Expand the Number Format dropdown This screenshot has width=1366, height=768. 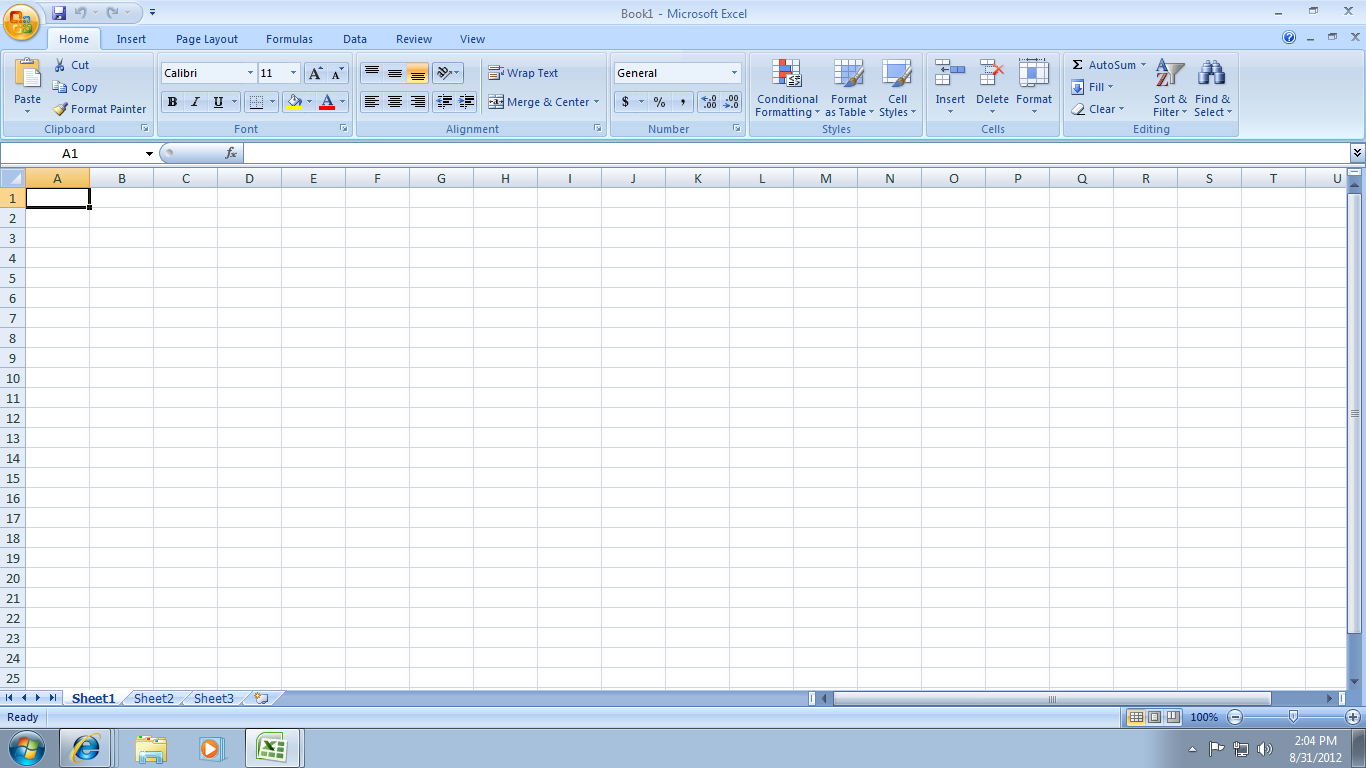coord(733,72)
